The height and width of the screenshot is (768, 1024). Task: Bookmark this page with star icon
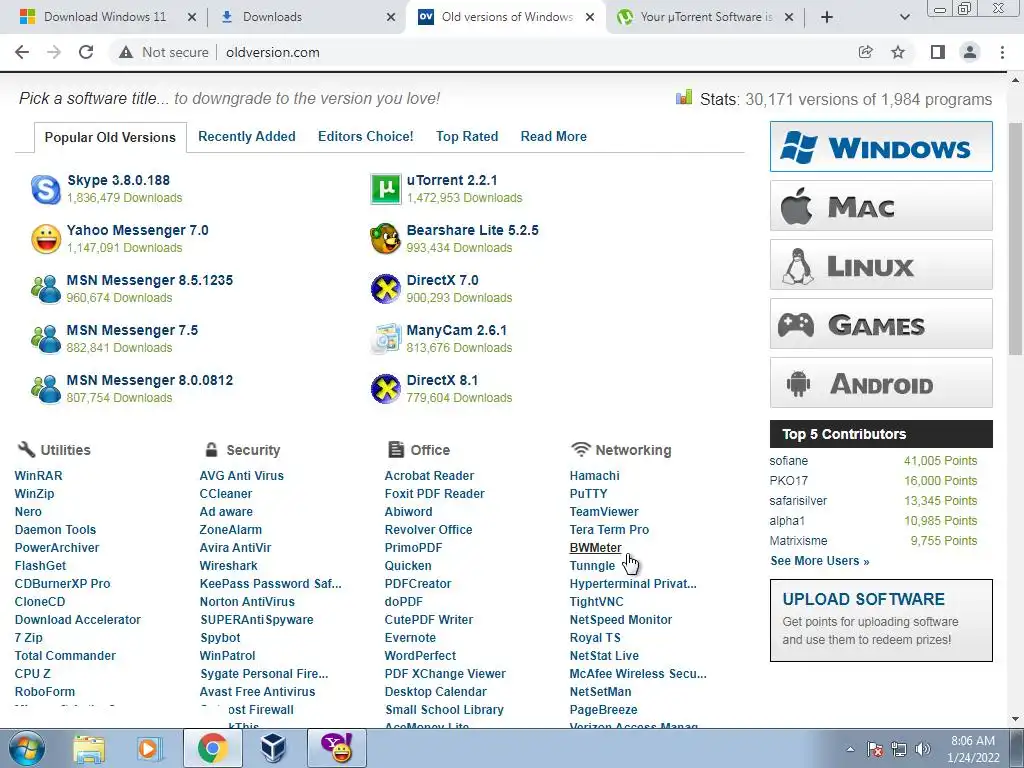pyautogui.click(x=898, y=52)
